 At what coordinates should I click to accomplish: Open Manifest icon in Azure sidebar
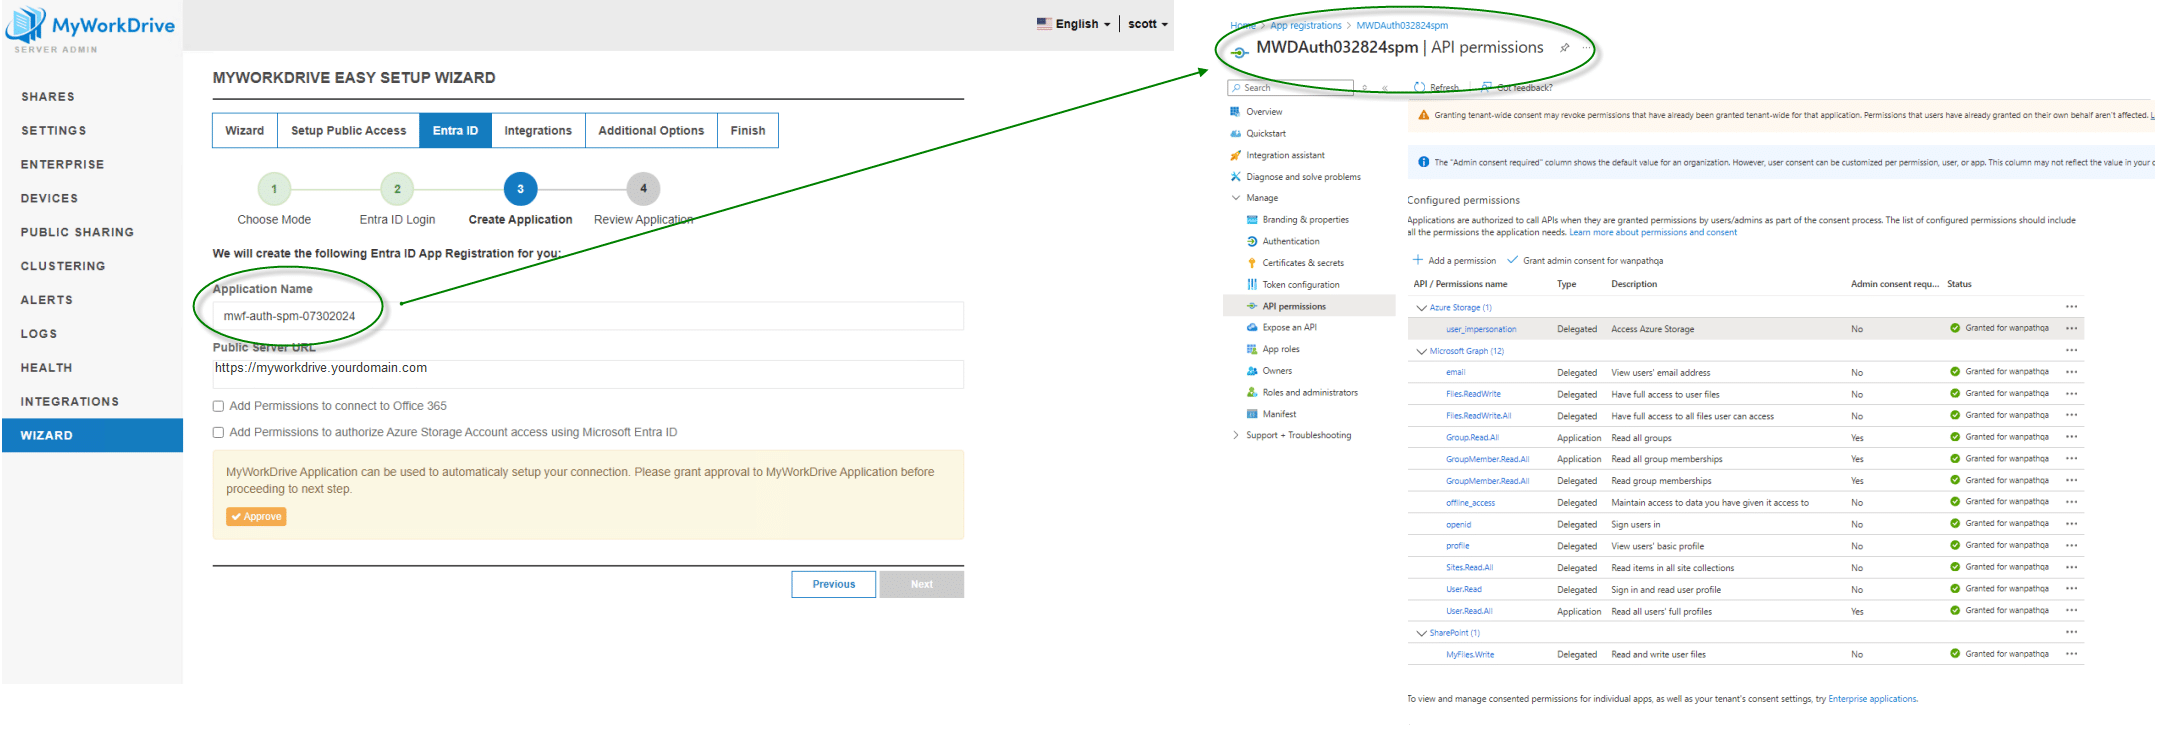[x=1252, y=414]
